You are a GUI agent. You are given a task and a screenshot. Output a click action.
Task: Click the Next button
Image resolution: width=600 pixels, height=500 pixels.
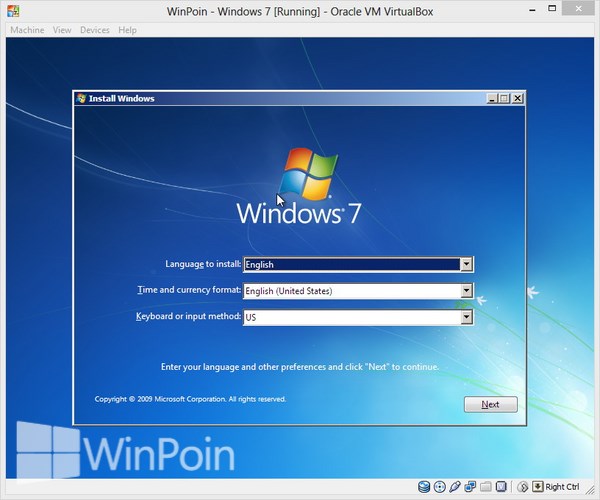(x=491, y=404)
